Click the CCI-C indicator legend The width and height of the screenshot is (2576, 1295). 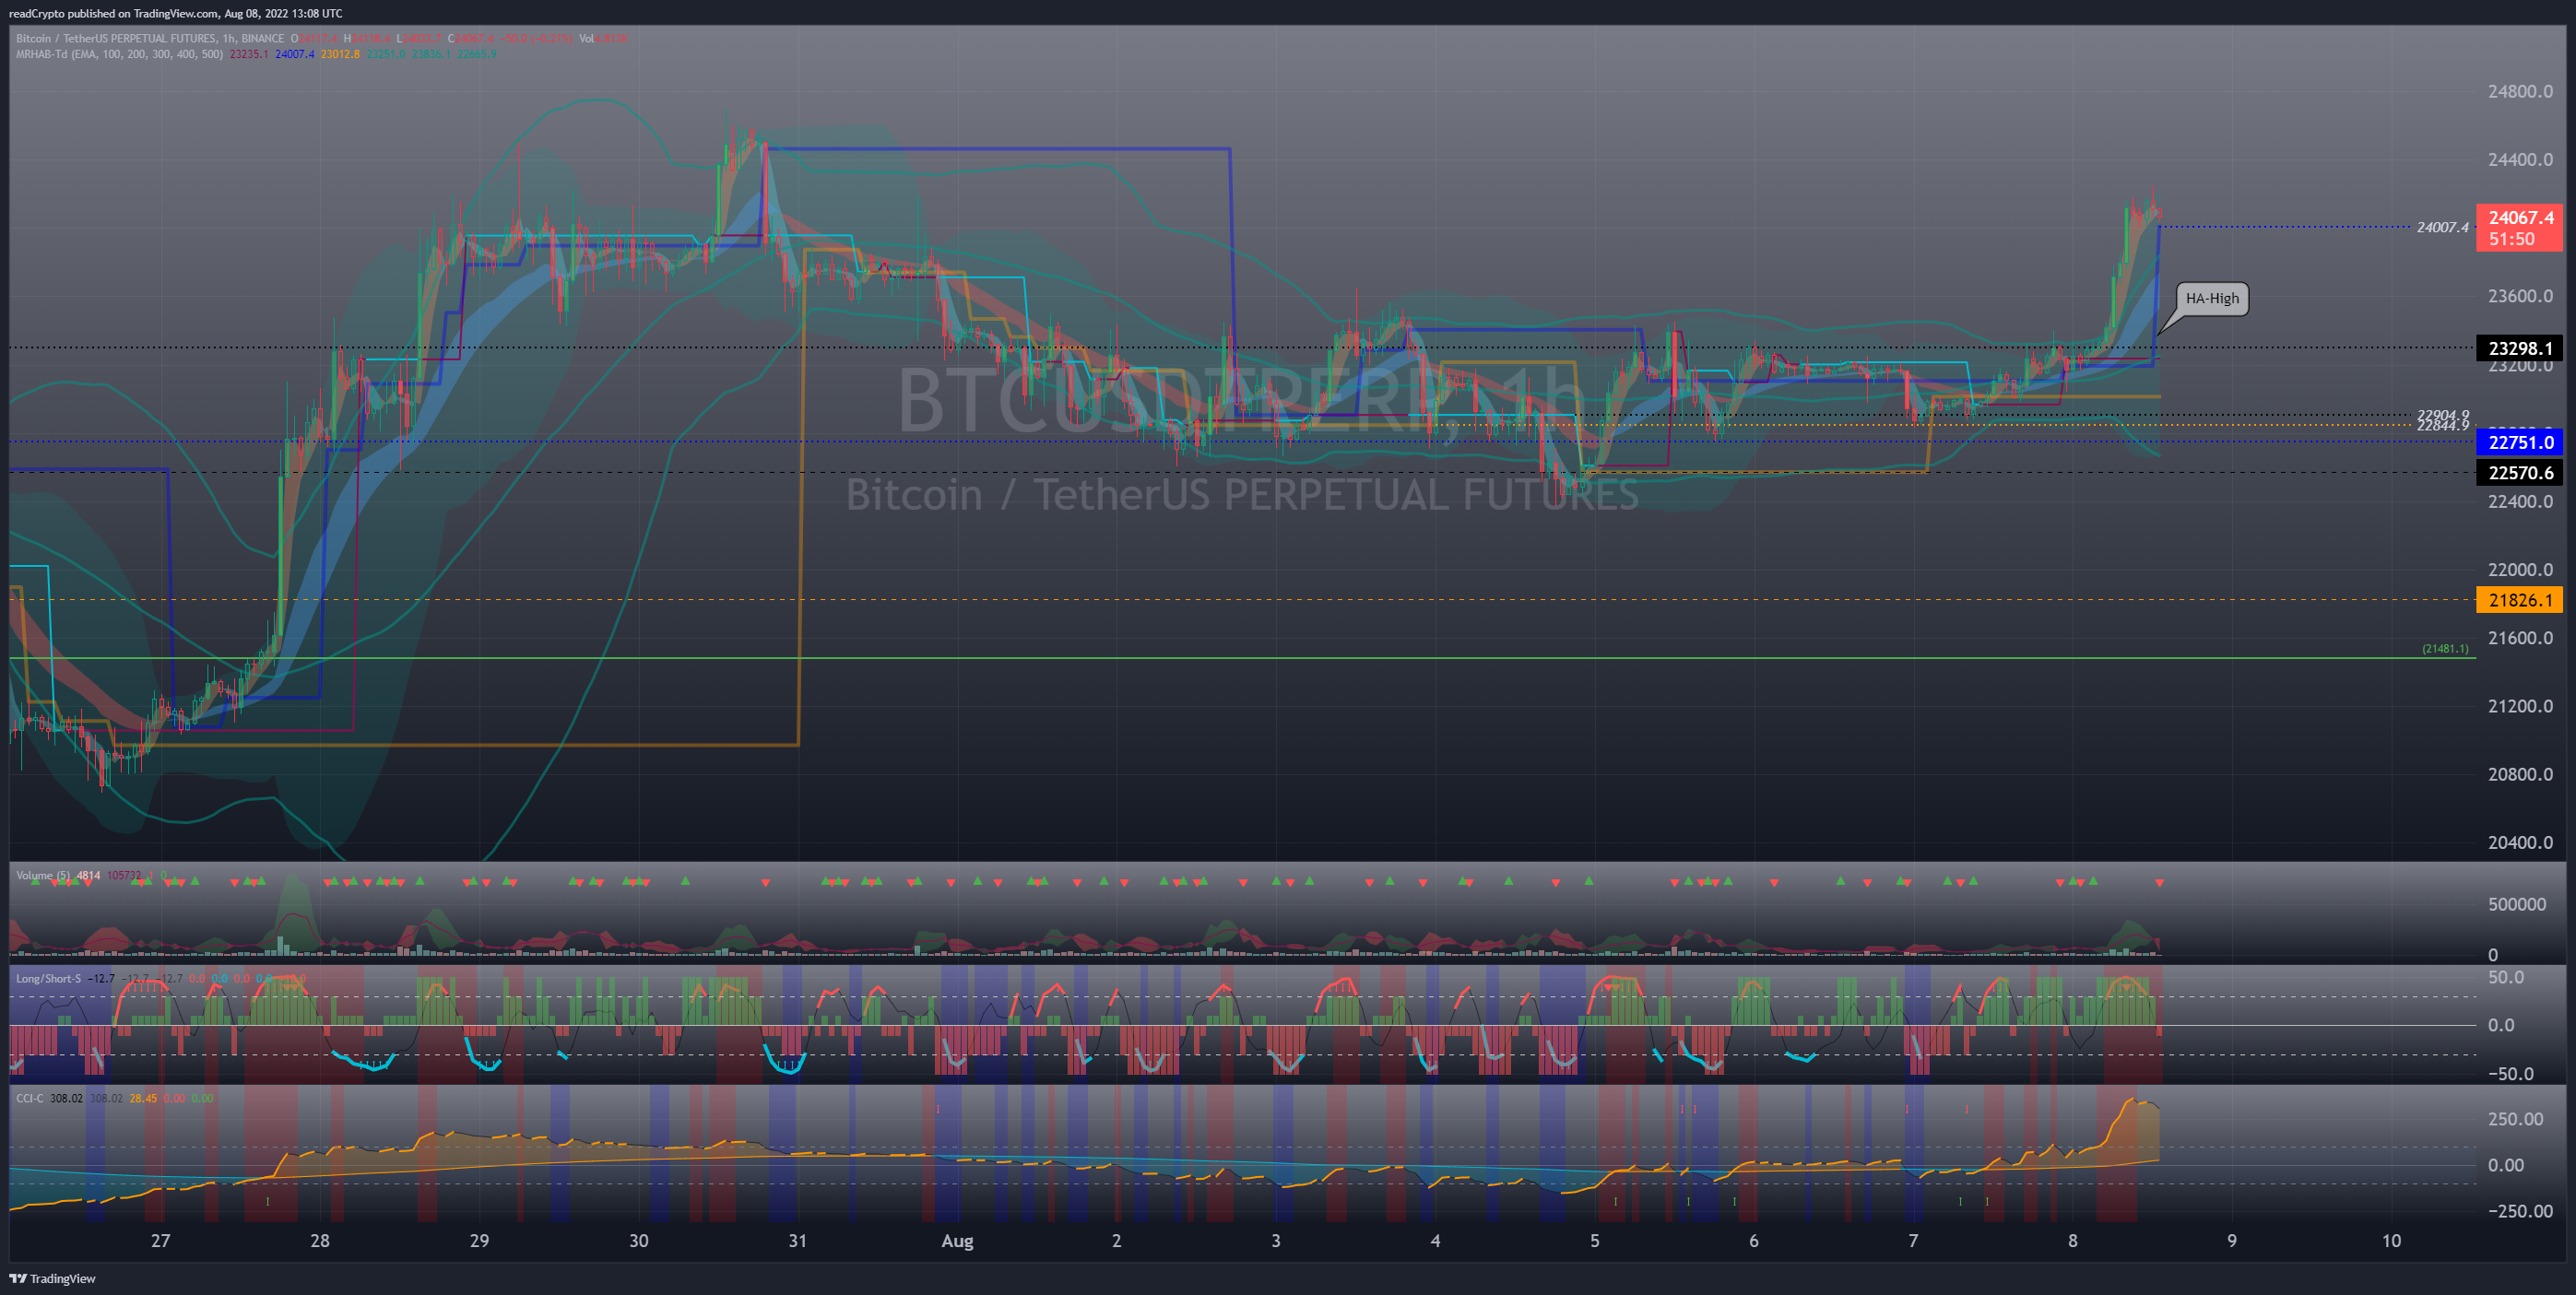tap(30, 1098)
